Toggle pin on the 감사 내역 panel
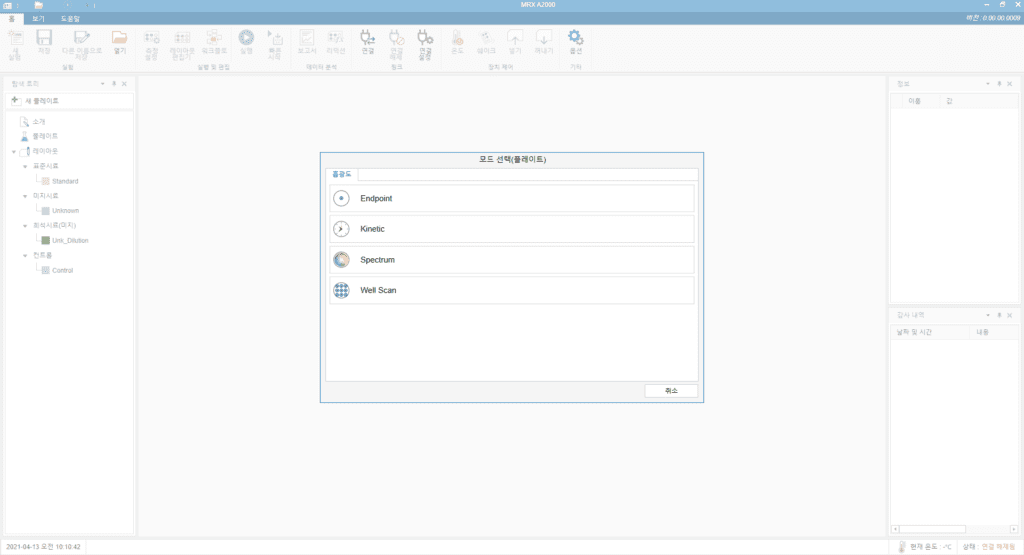 [999, 315]
